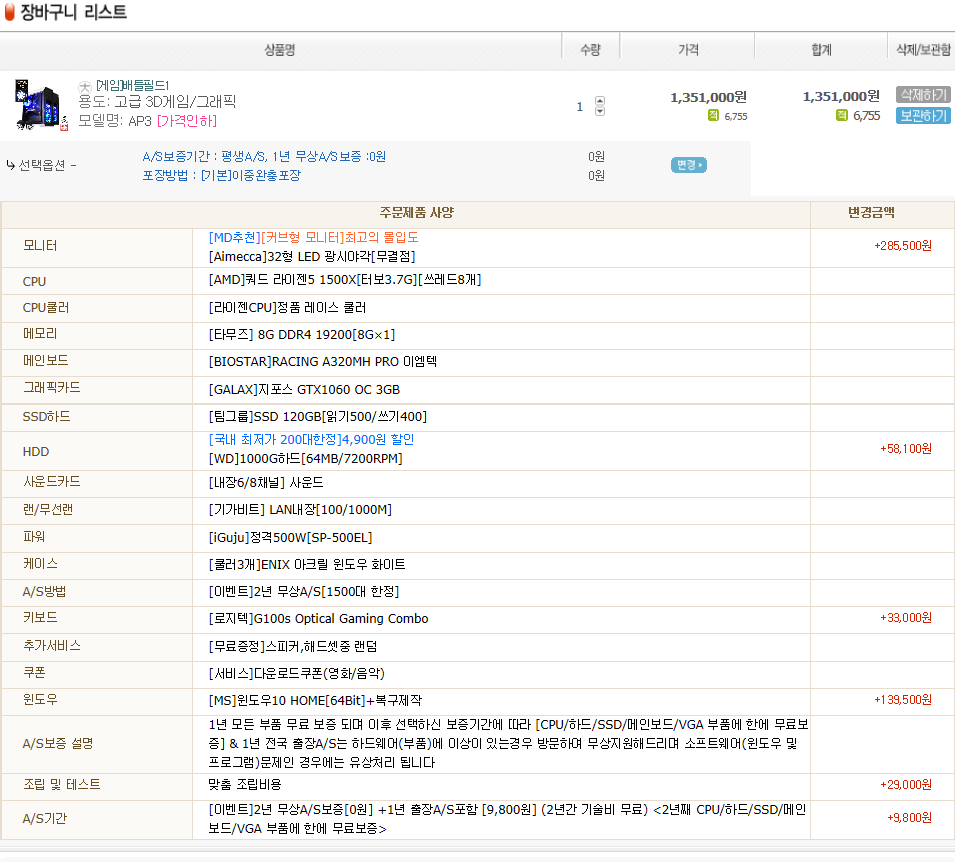Screen dimensions: 963x862
Task: Click the '변경금액' table header
Action: 871,213
